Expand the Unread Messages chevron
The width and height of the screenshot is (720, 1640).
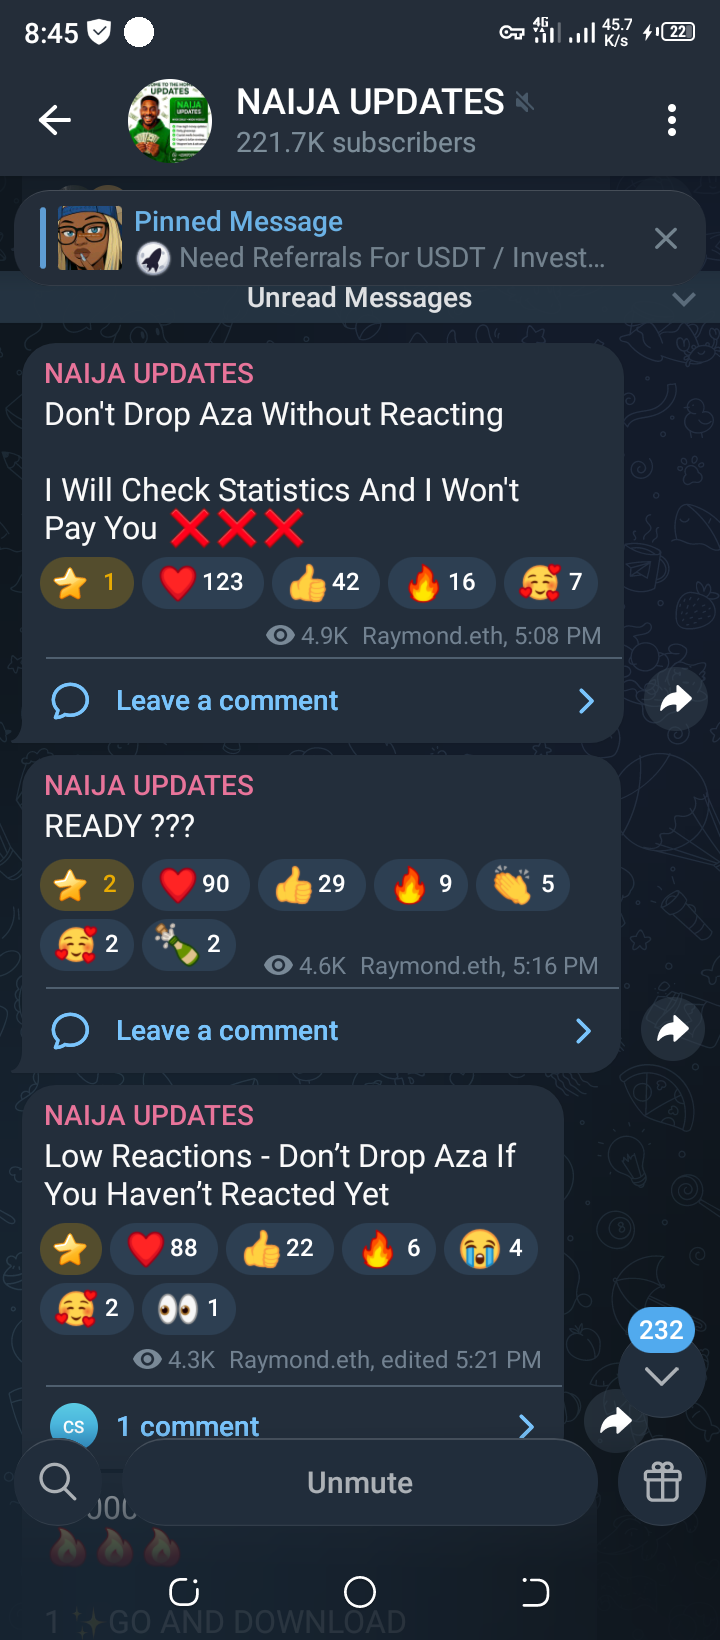[x=684, y=299]
